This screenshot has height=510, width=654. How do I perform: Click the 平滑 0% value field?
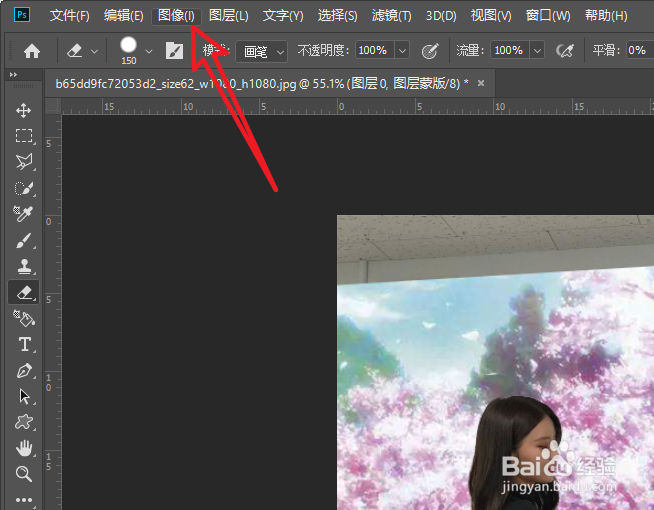coord(640,50)
